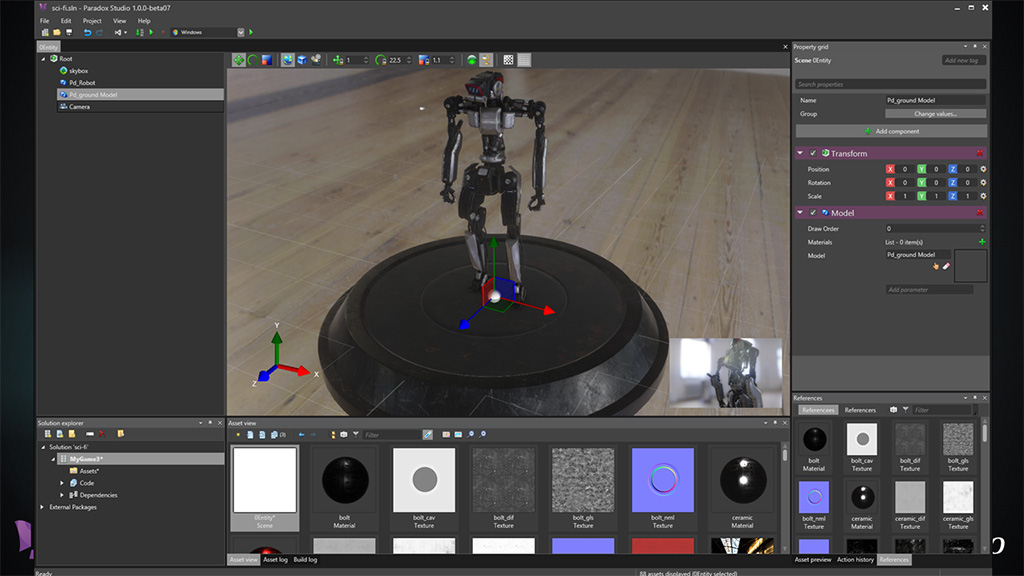This screenshot has height=576, width=1024.
Task: Select the bolt_nml texture thumbnail in Asset view
Action: 662,480
